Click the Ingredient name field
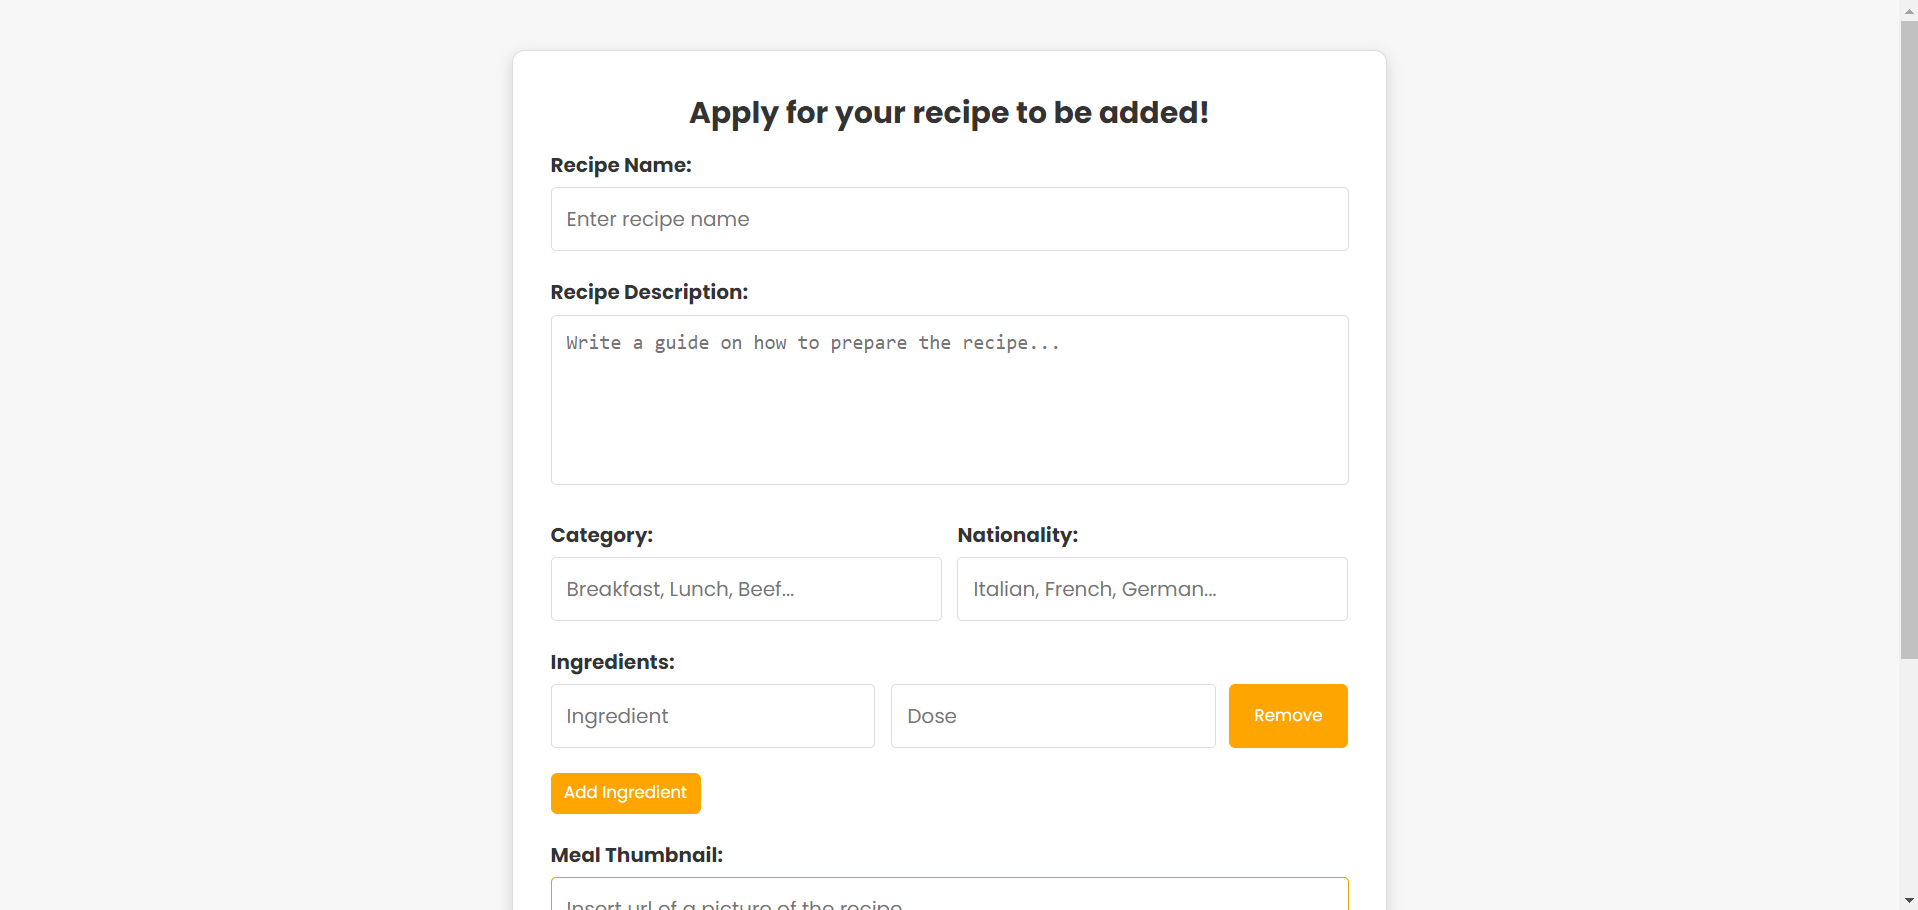 [712, 716]
